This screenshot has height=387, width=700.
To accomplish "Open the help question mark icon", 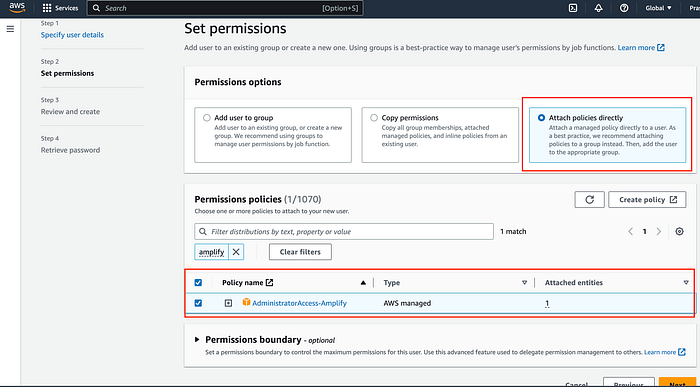I will tap(624, 8).
